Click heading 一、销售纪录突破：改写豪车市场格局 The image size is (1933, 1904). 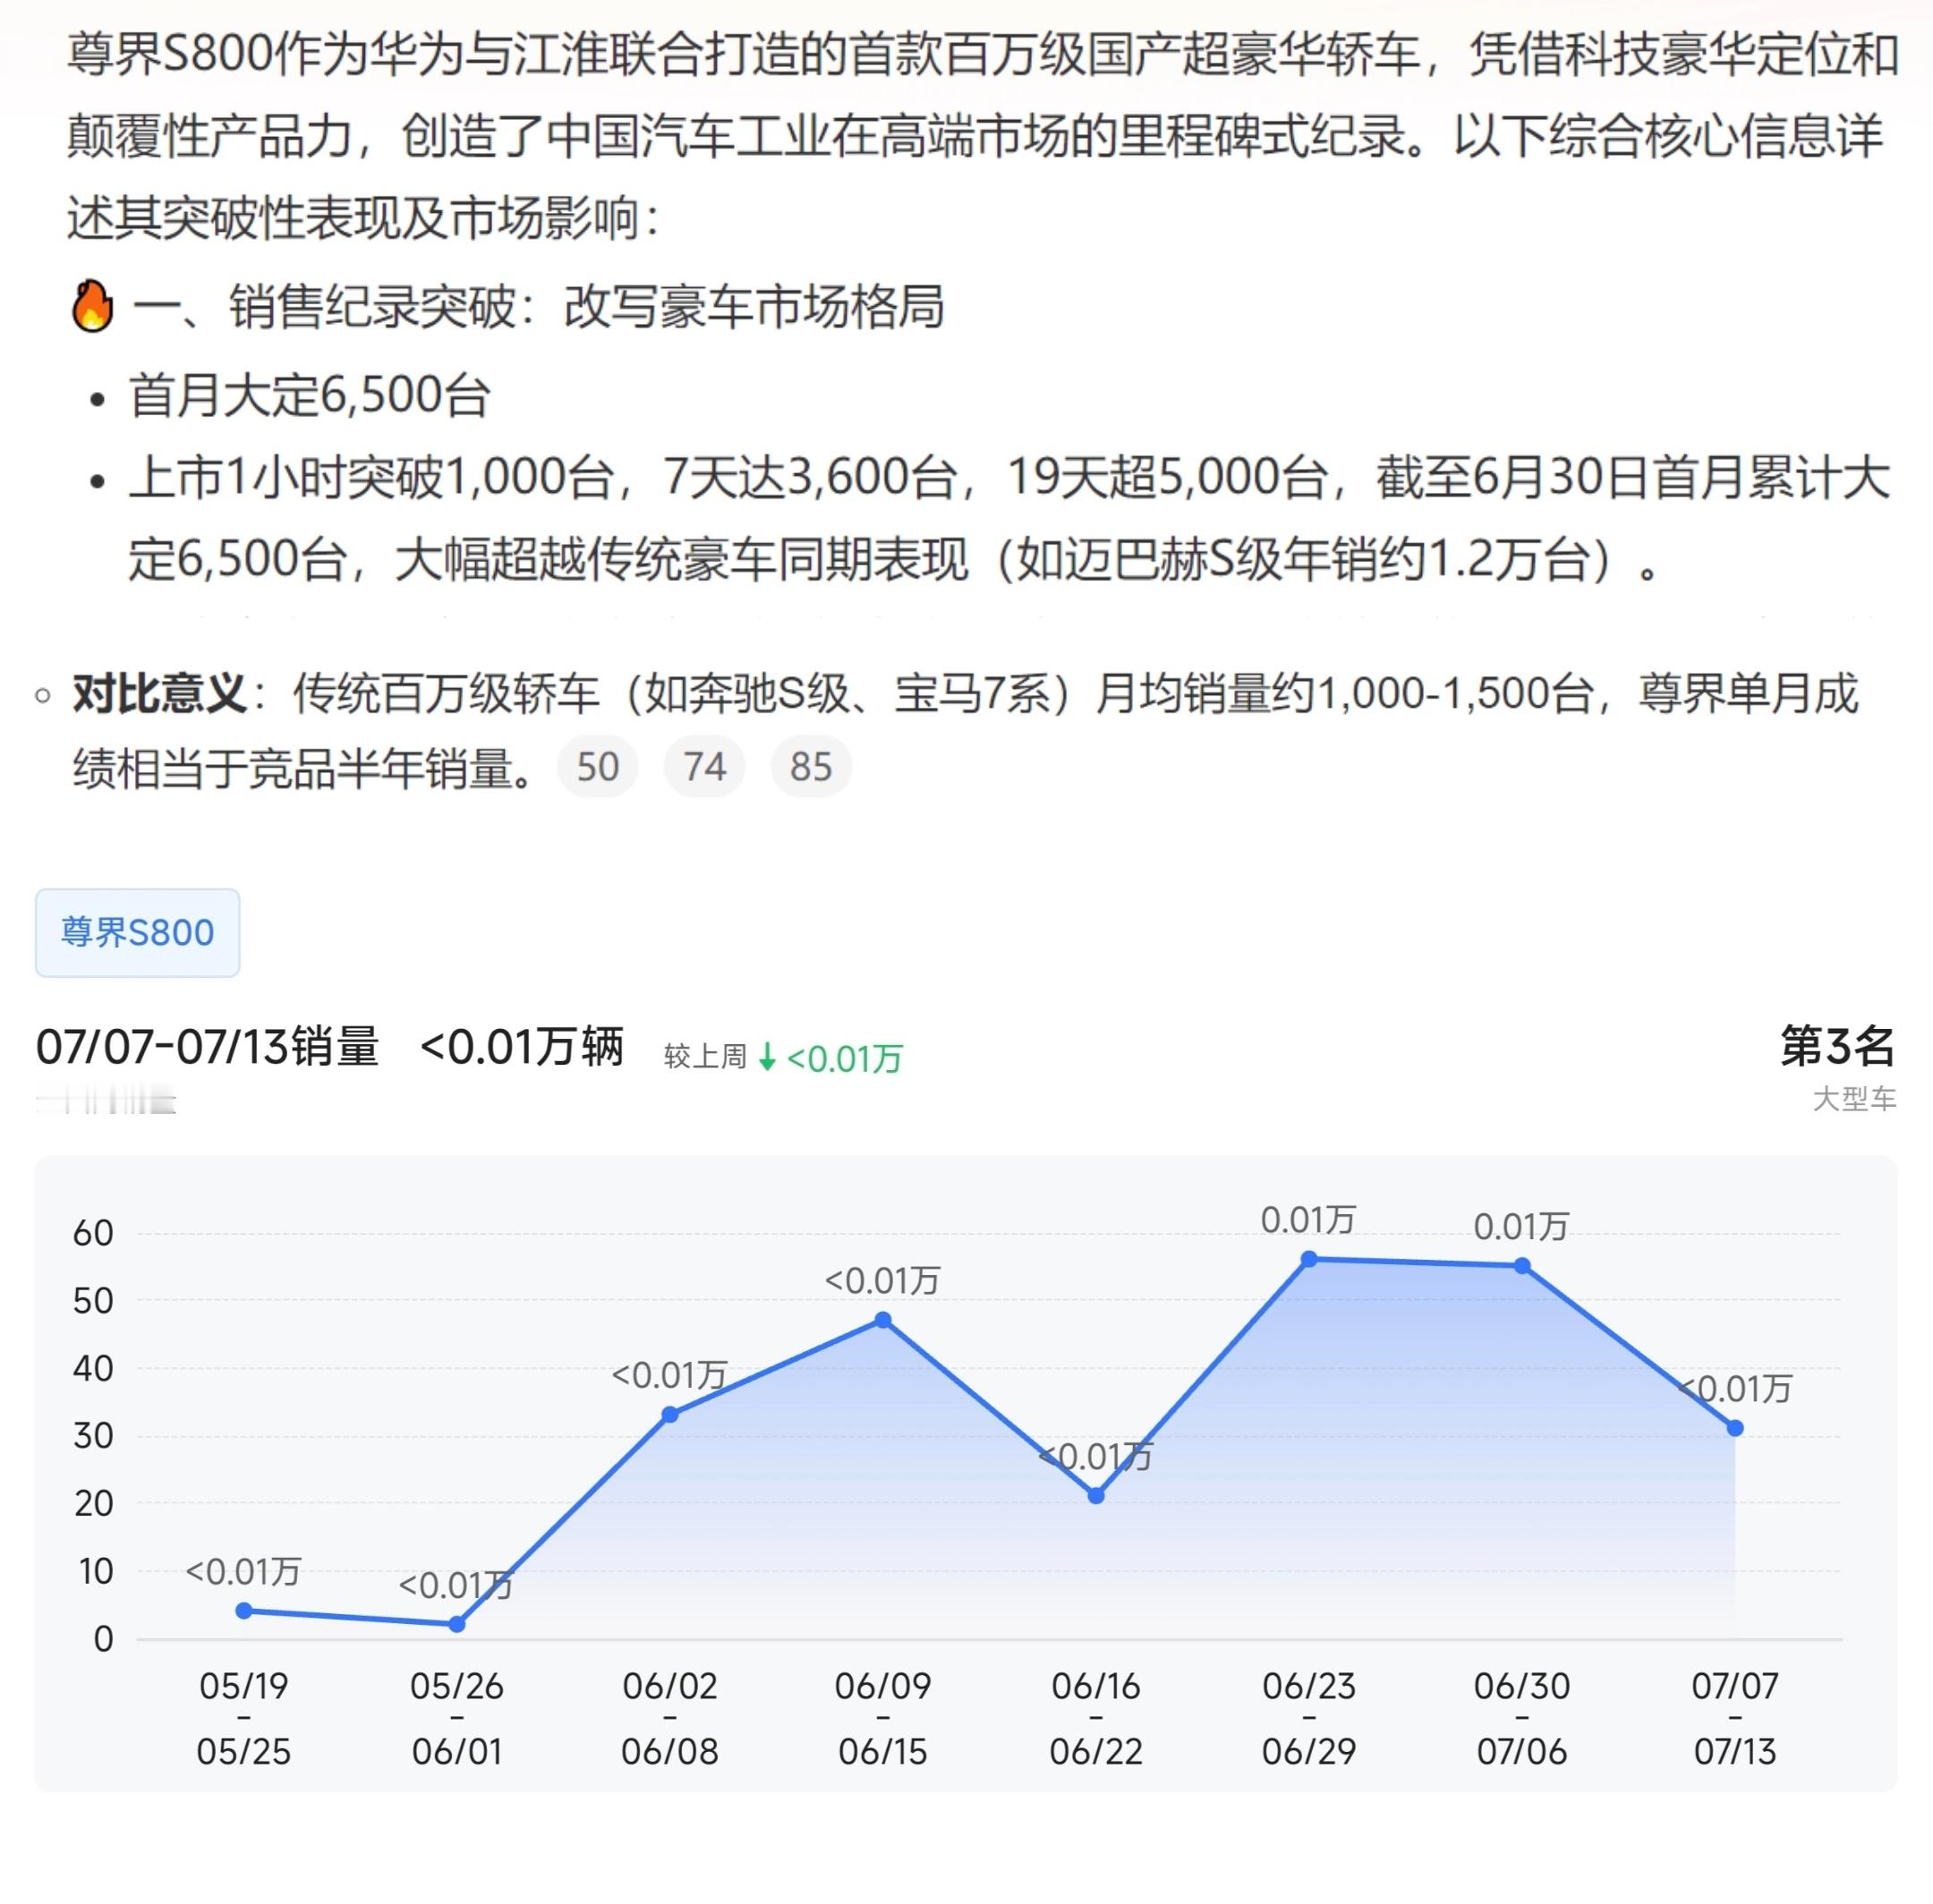point(538,306)
